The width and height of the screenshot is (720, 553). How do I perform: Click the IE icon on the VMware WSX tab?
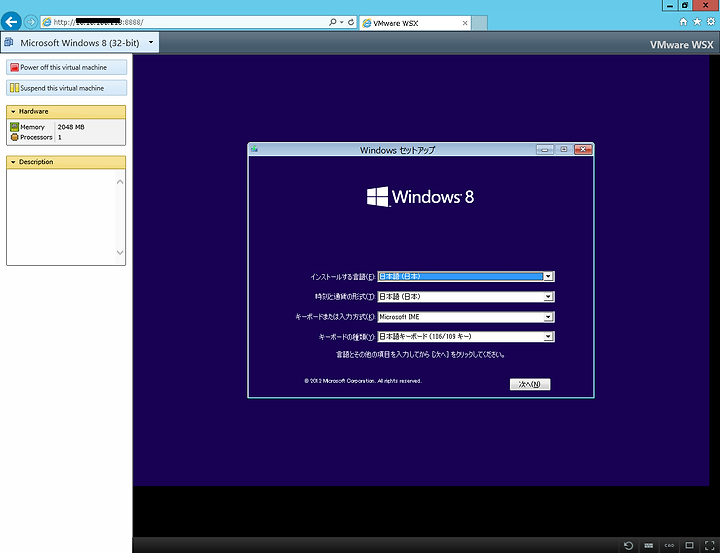(x=366, y=23)
